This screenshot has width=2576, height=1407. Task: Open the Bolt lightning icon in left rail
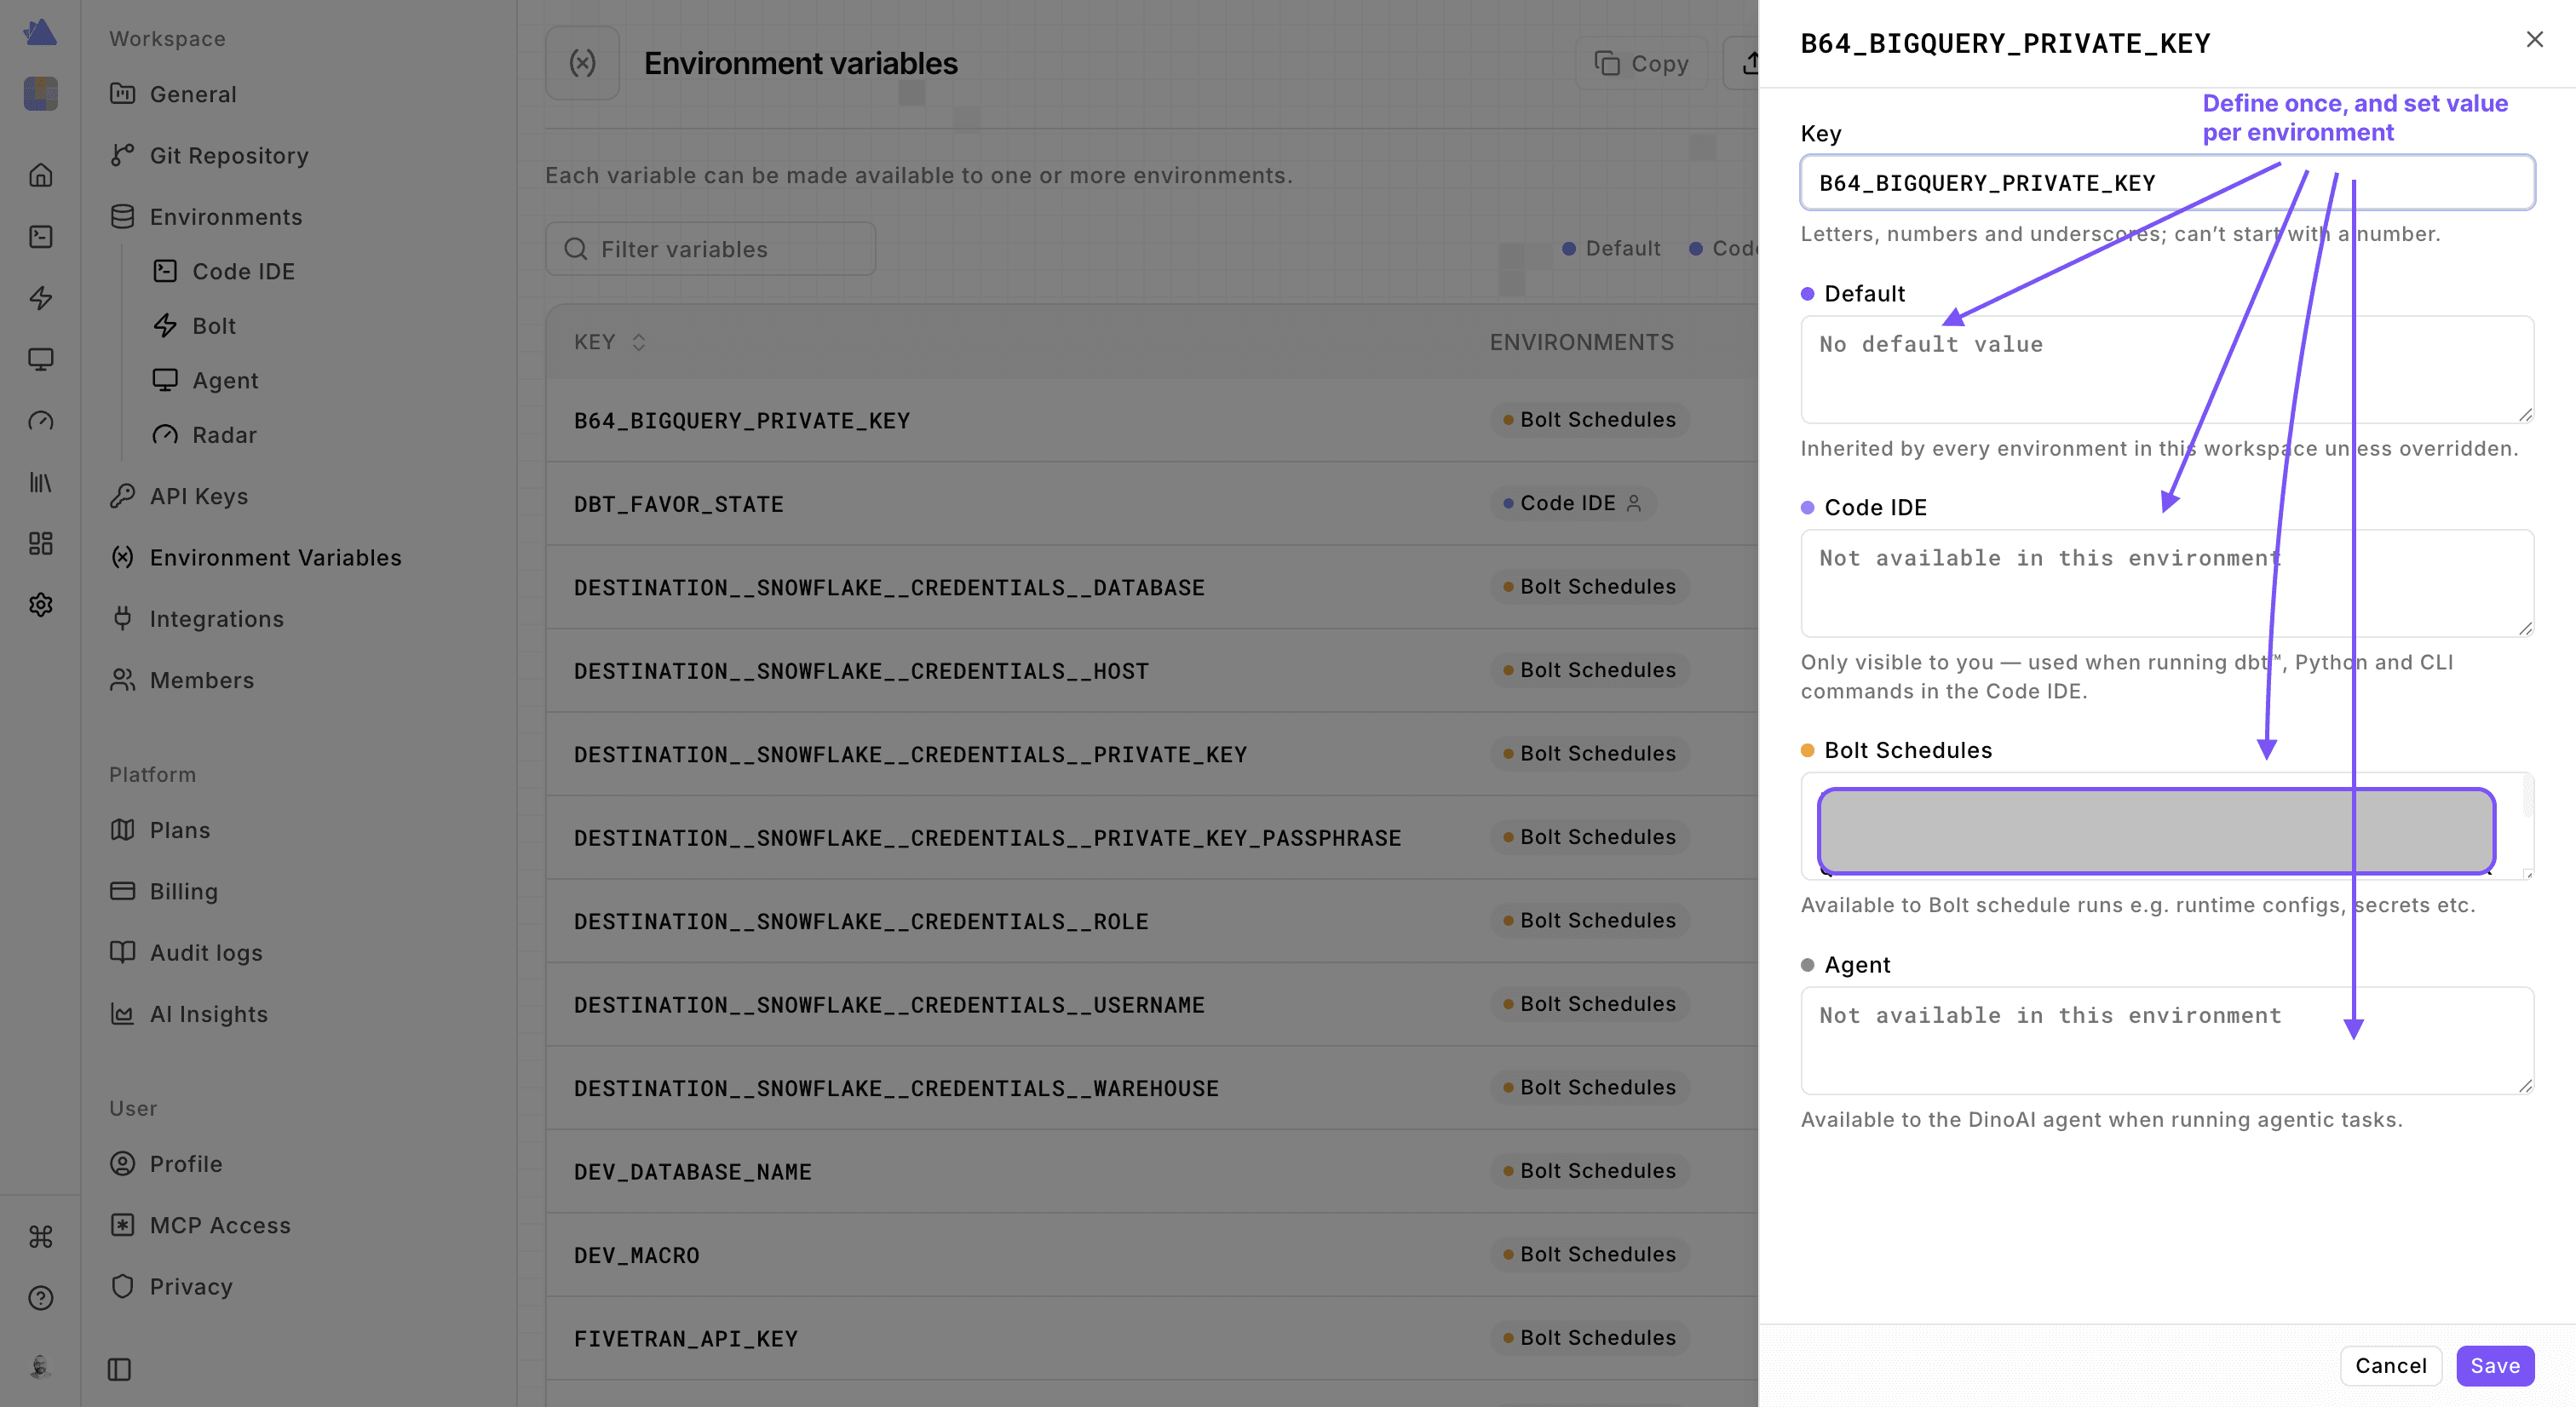coord(41,298)
